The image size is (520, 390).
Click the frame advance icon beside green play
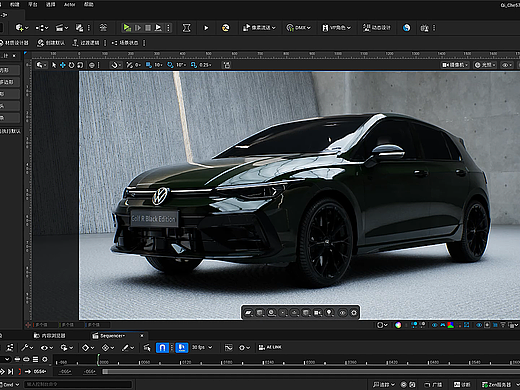click(138, 28)
